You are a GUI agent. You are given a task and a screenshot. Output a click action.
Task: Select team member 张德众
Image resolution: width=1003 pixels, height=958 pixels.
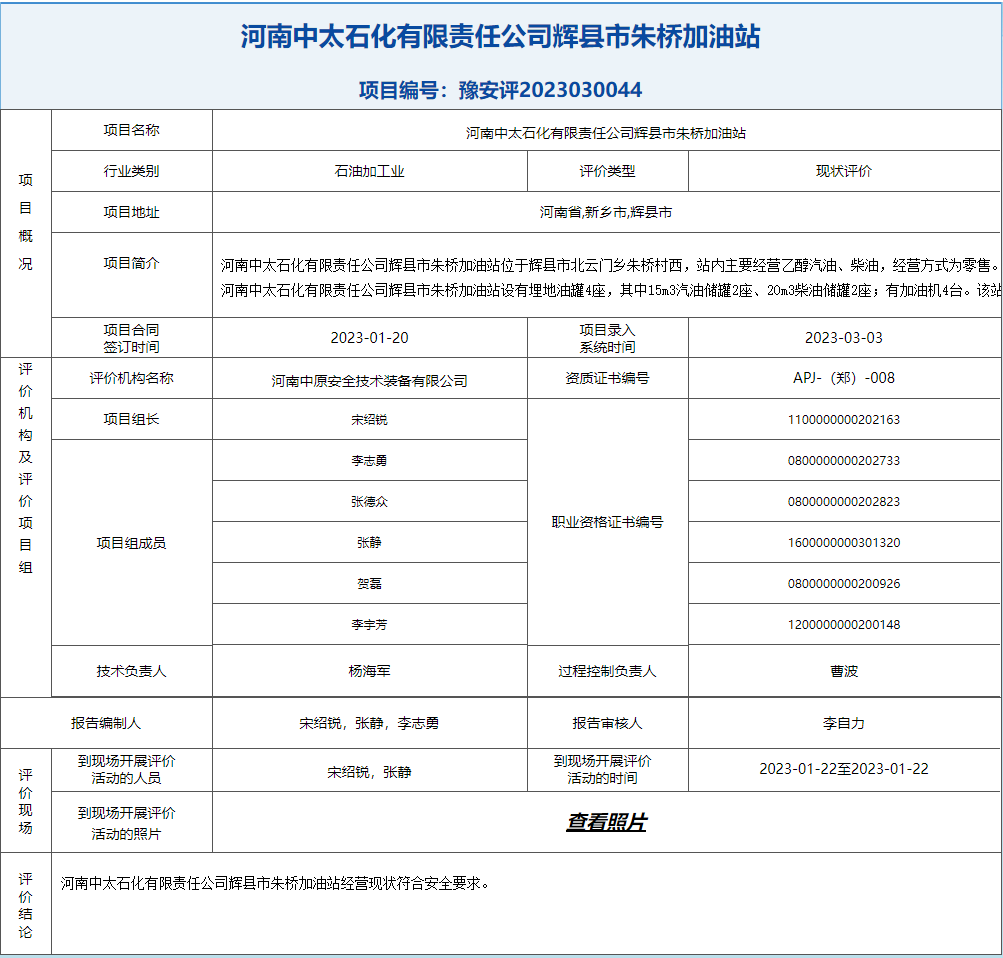pos(369,501)
